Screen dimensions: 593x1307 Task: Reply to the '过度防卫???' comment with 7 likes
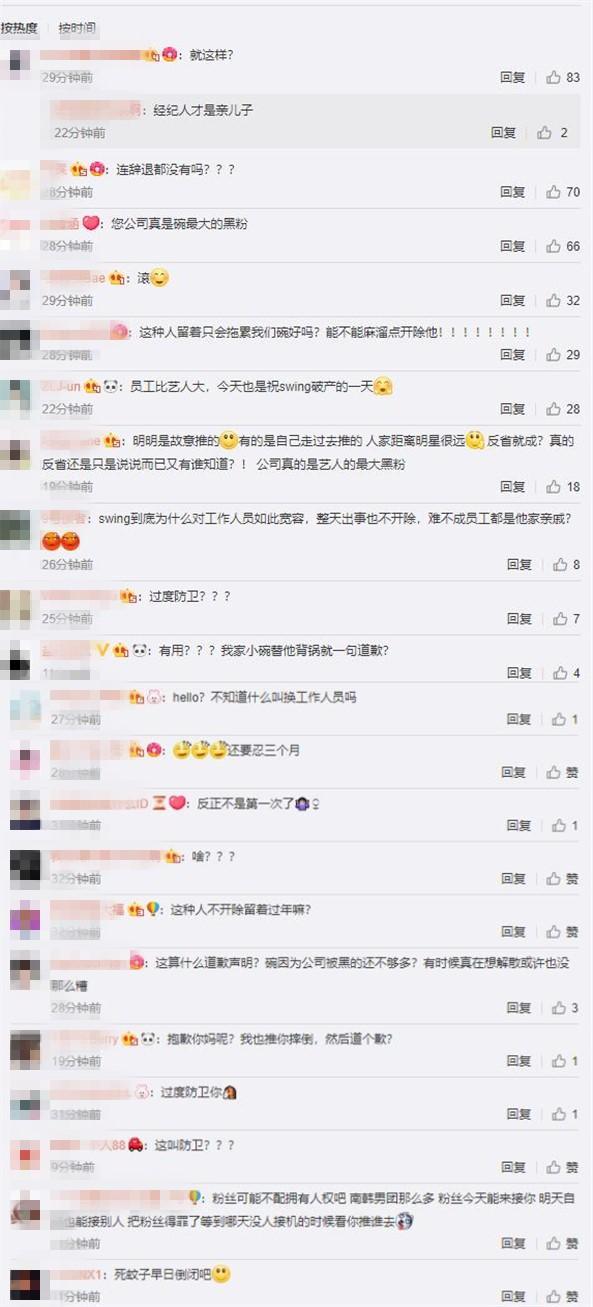point(519,619)
